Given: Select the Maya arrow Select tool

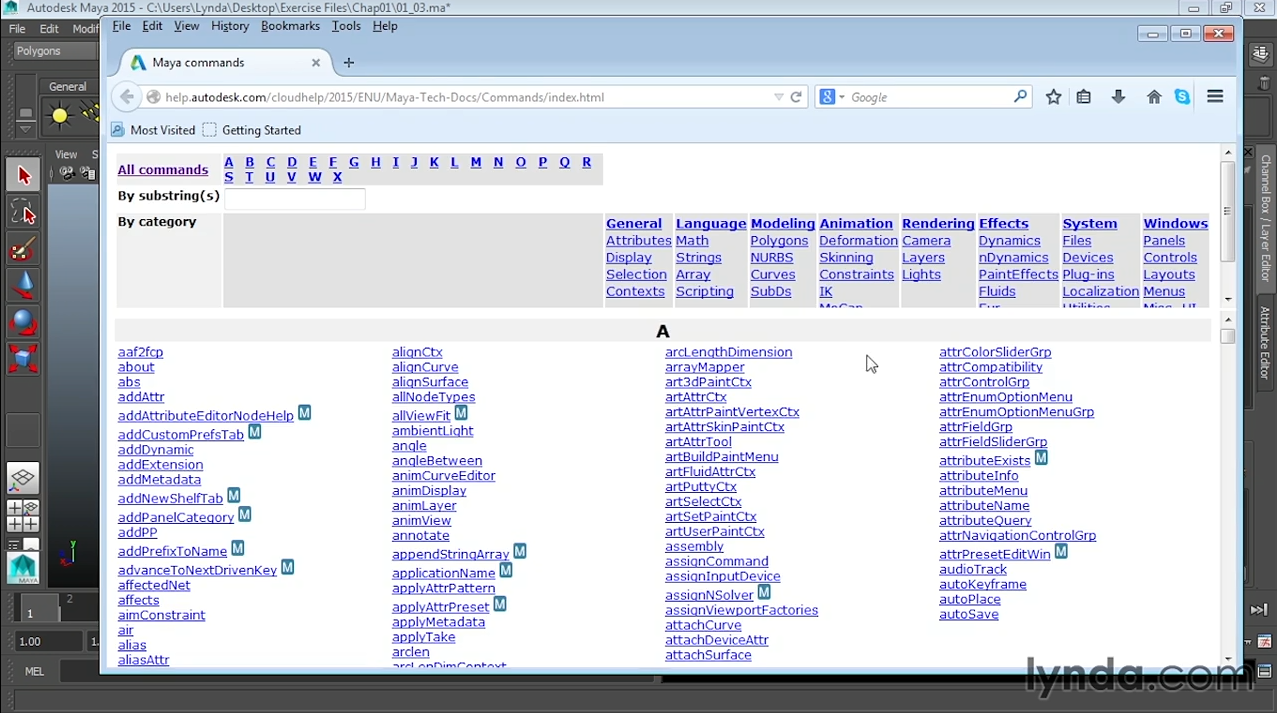Looking at the screenshot, I should (23, 176).
